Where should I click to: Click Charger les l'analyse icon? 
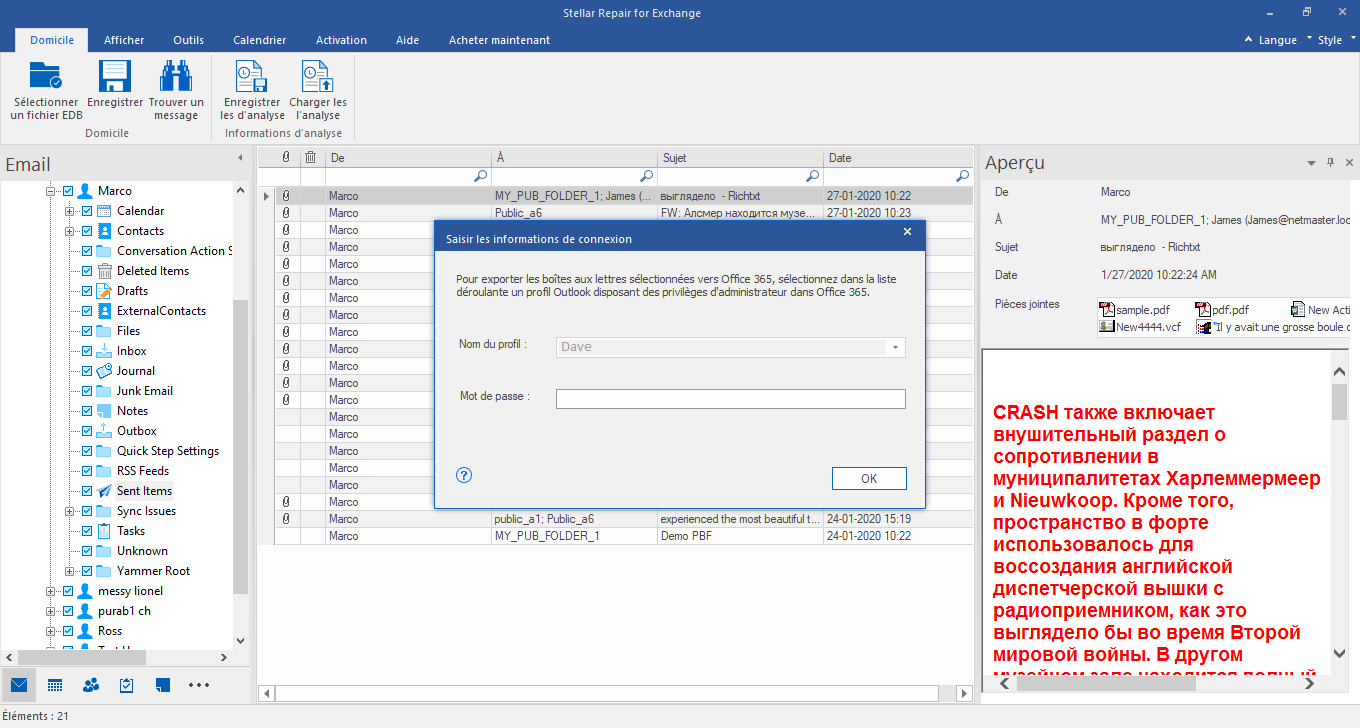[317, 76]
